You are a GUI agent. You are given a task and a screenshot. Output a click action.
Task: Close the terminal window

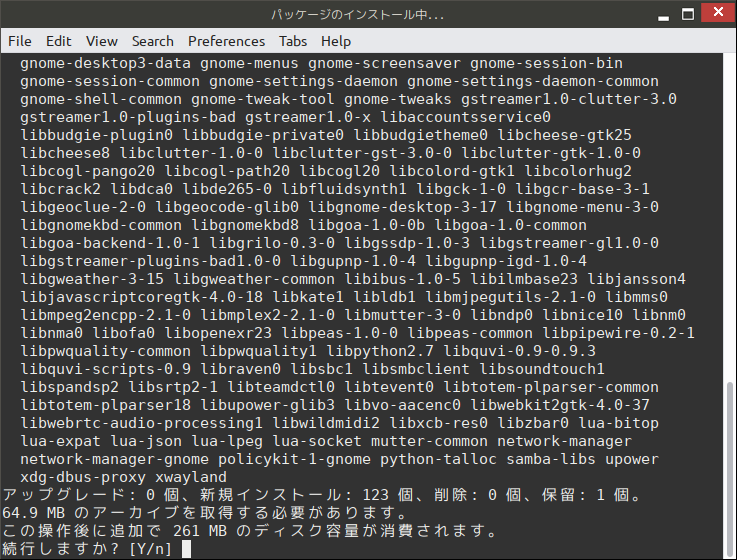click(718, 12)
